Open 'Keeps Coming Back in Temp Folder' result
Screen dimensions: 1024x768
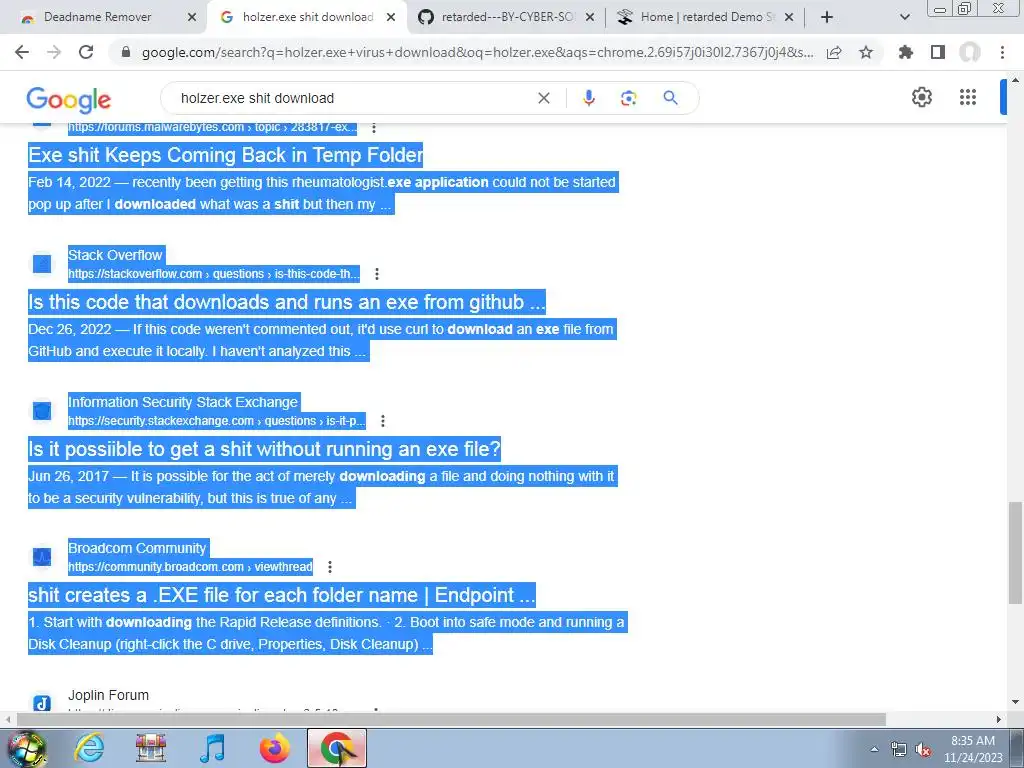tap(226, 155)
